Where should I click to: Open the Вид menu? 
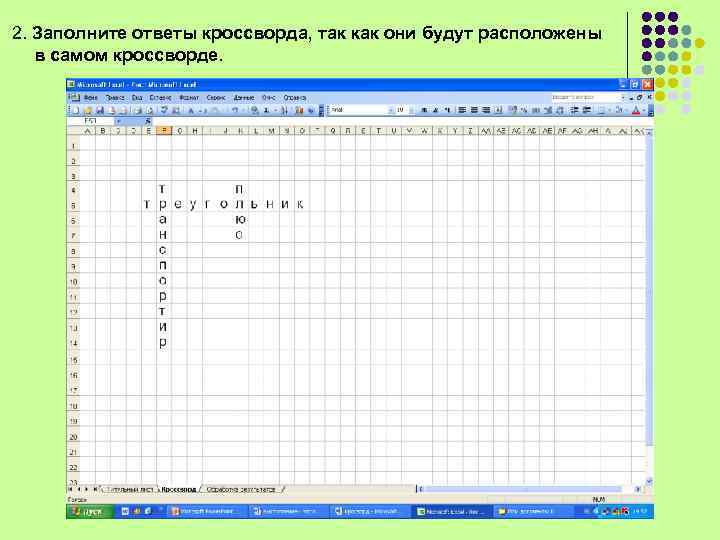[137, 98]
